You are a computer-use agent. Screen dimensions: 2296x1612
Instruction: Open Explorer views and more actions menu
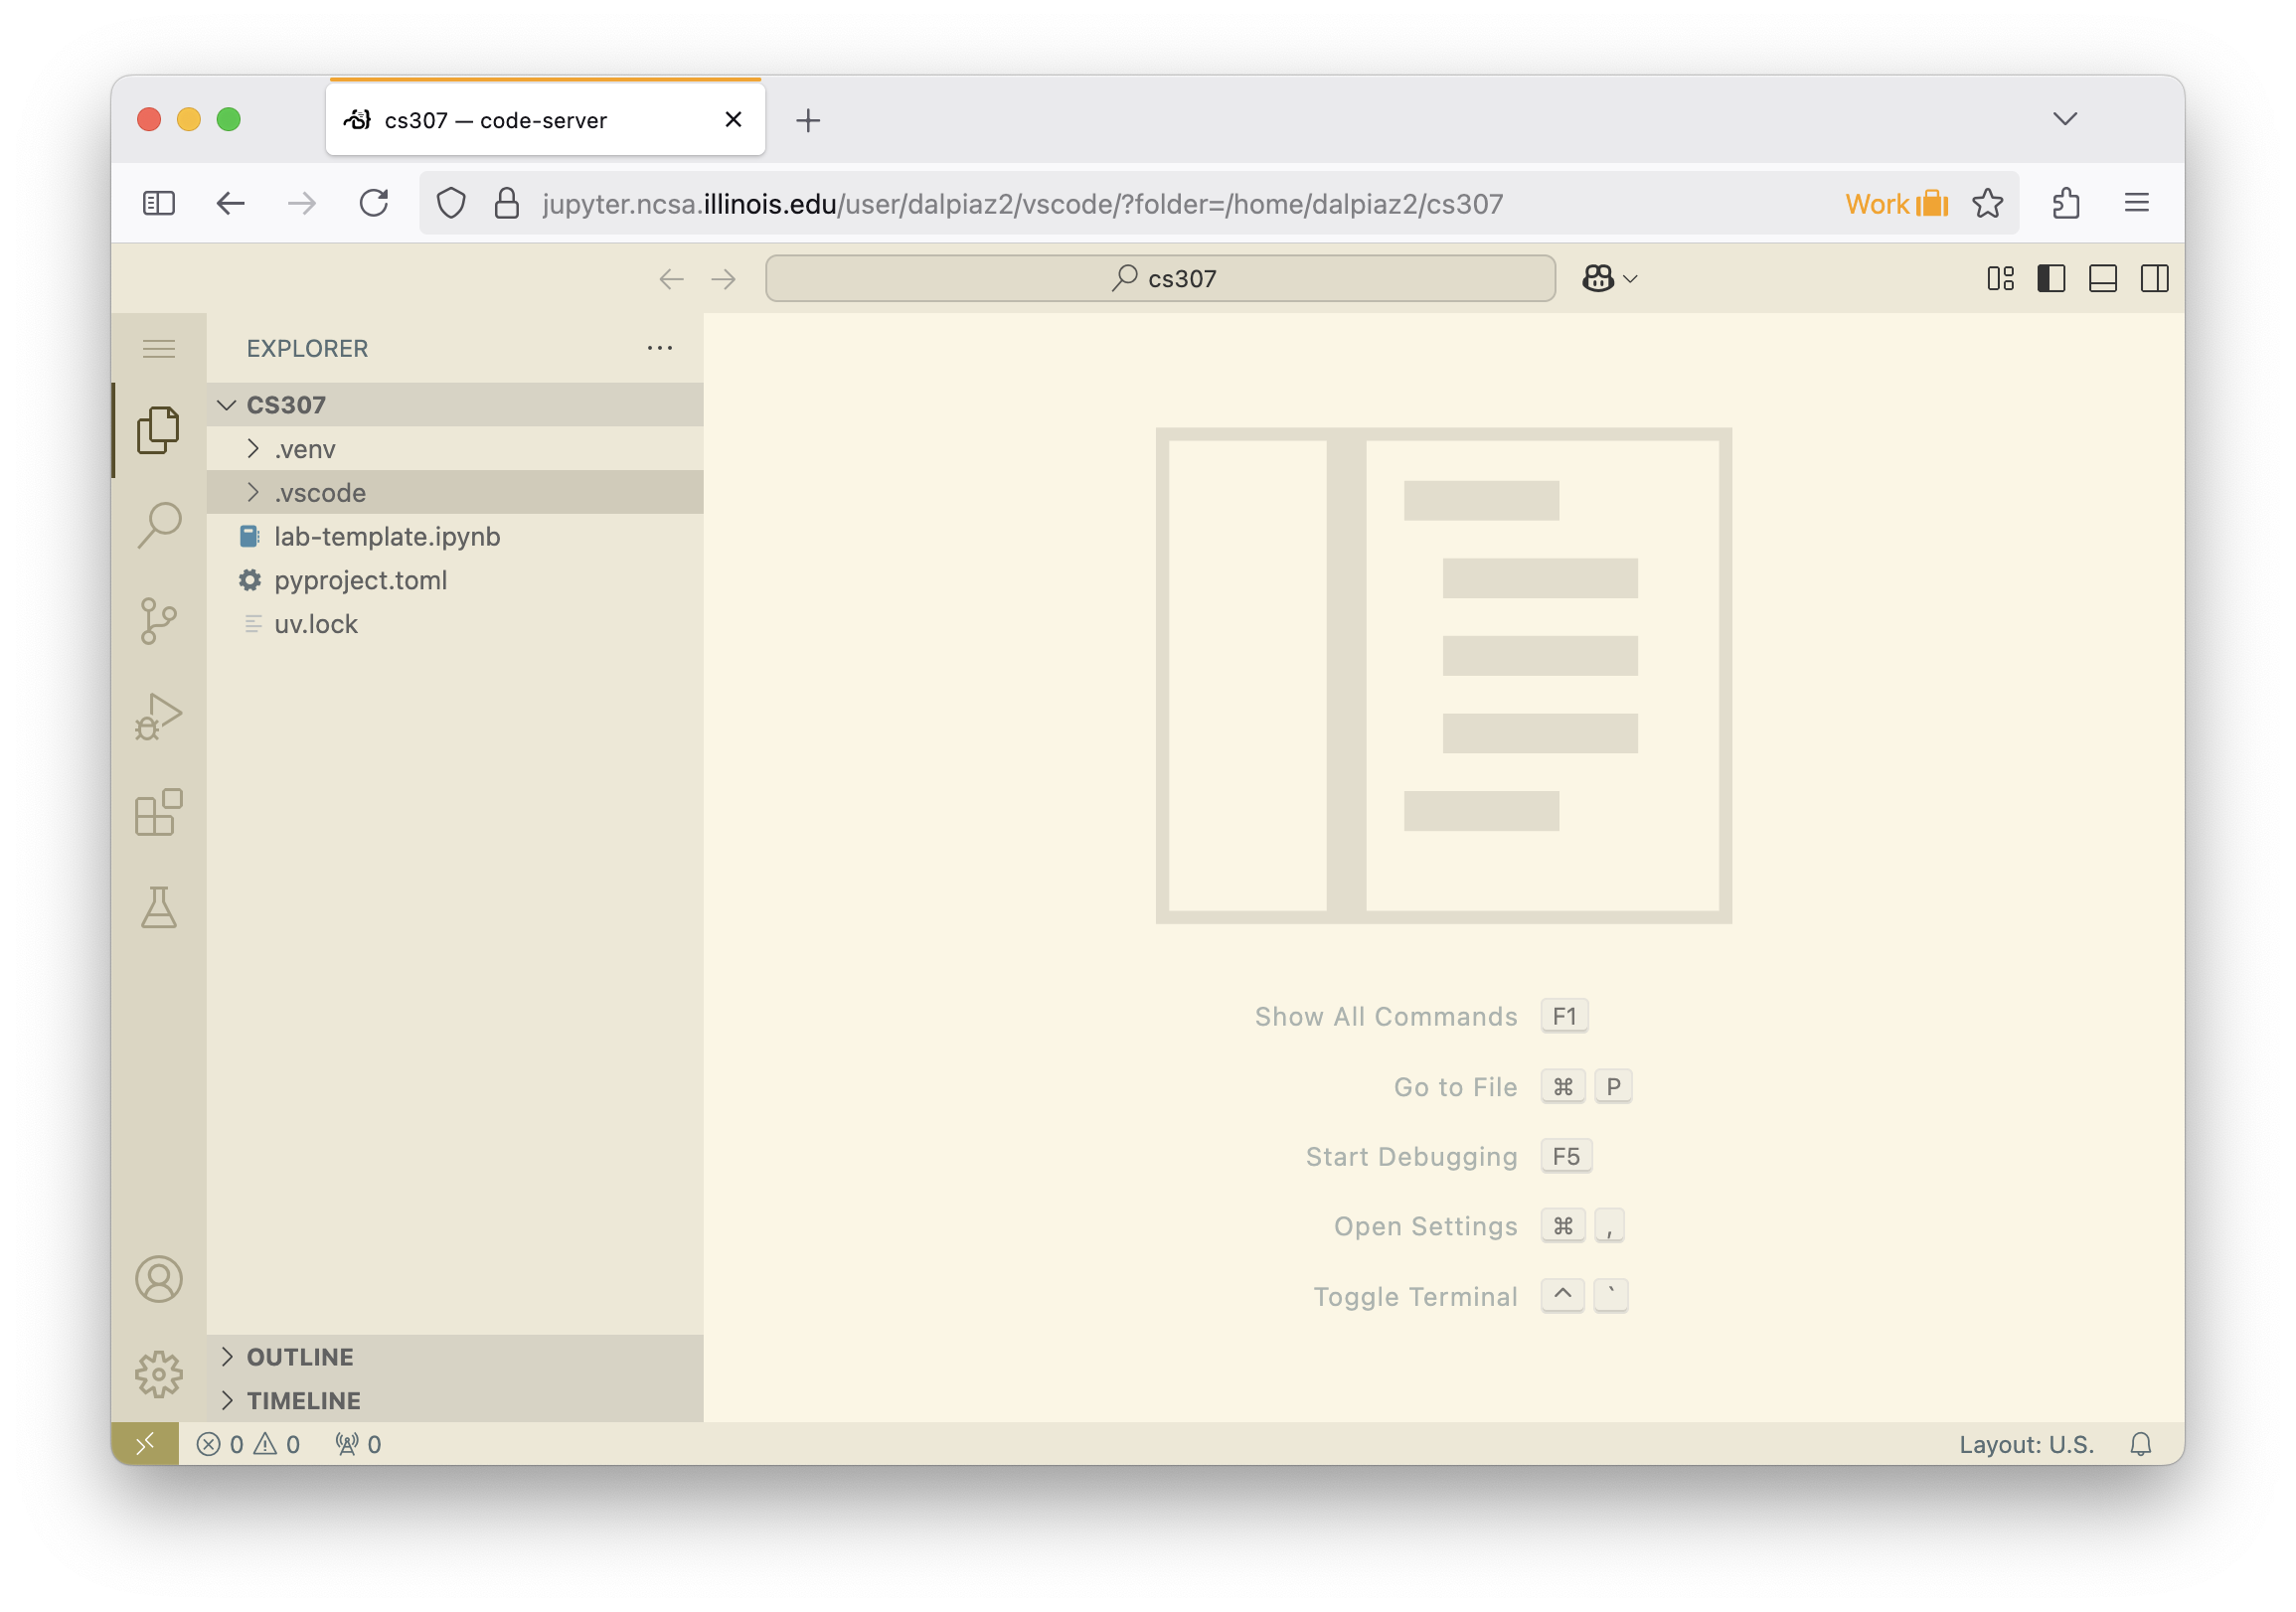[659, 349]
